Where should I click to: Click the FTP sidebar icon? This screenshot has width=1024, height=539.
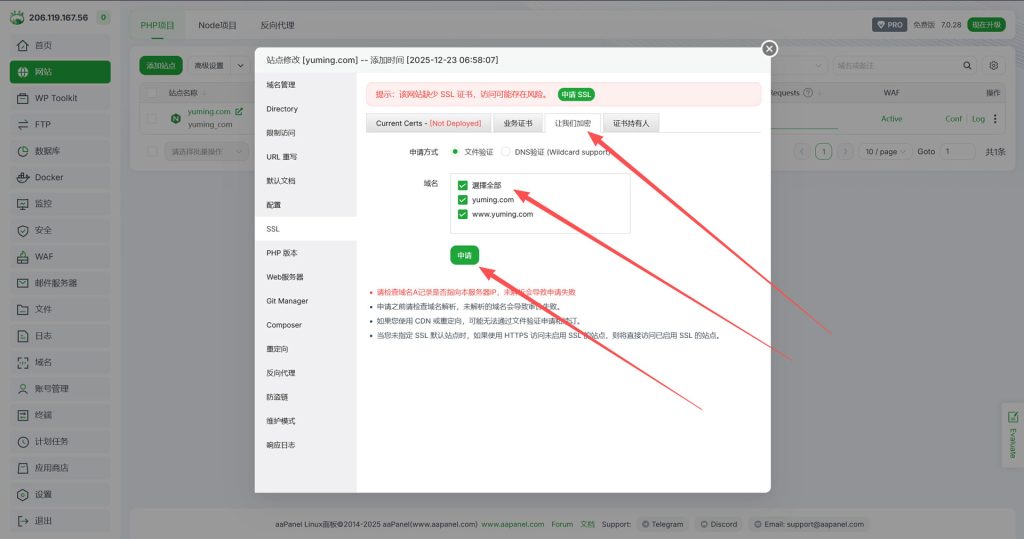(23, 125)
